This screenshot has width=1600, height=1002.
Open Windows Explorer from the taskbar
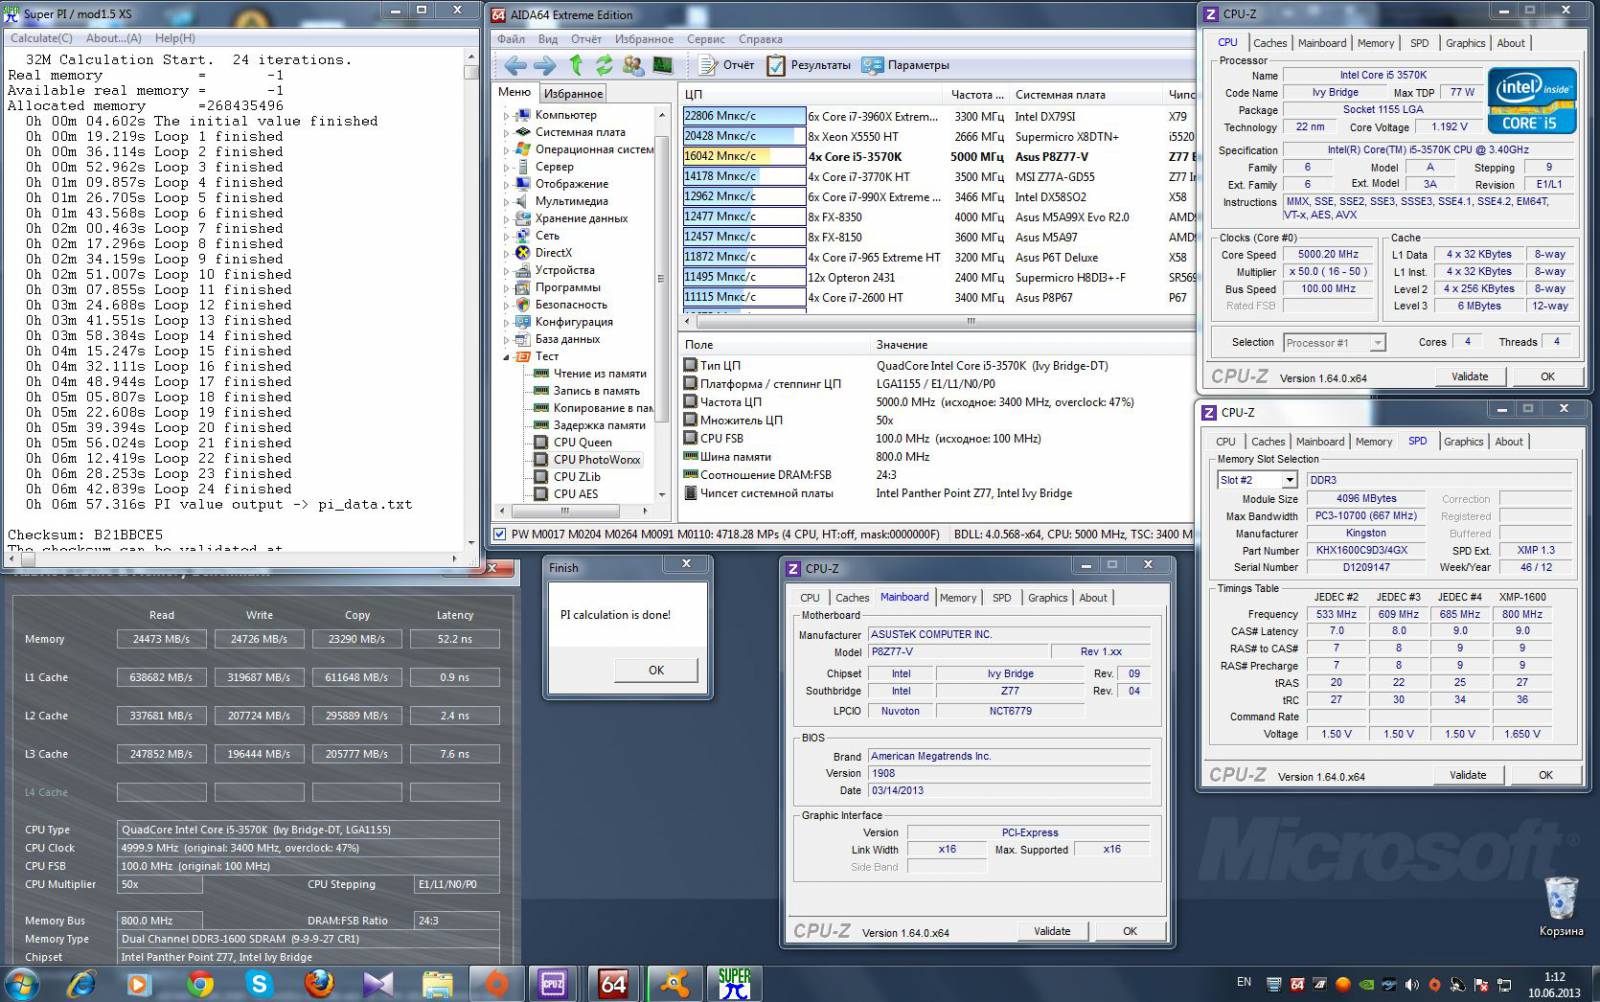(x=437, y=984)
